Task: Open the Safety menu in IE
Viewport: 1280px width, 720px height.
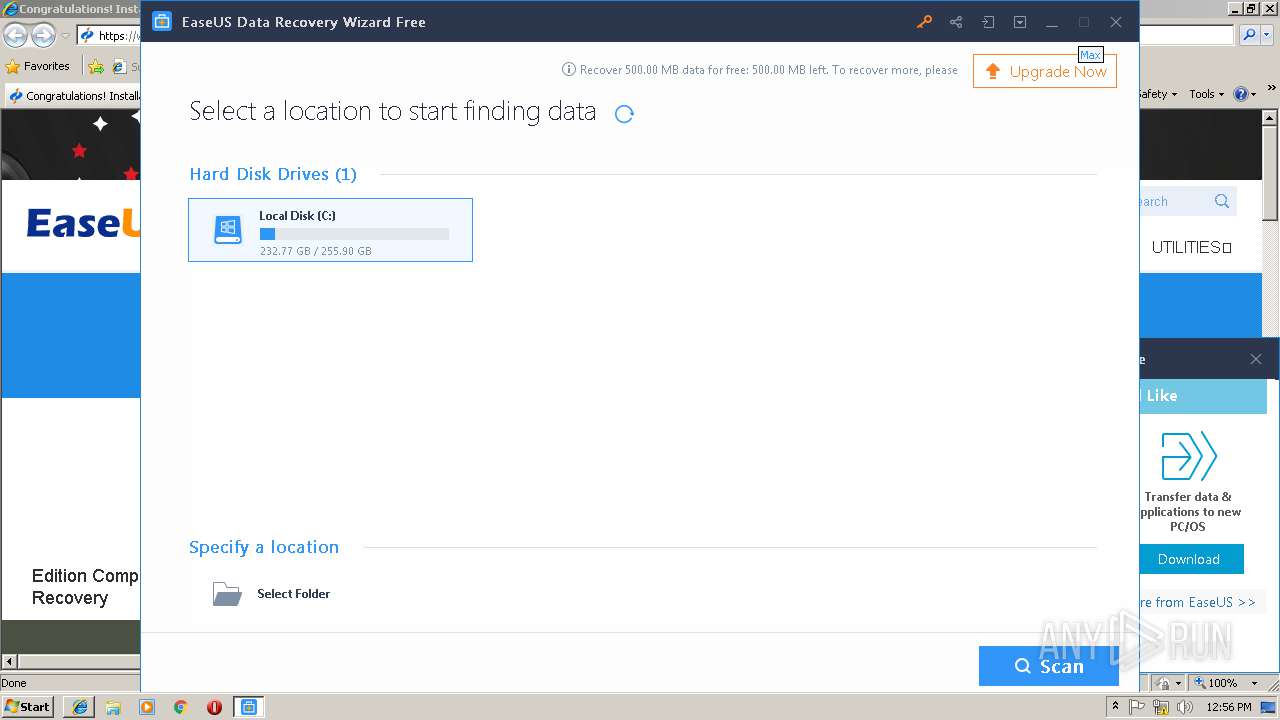Action: tap(1158, 94)
